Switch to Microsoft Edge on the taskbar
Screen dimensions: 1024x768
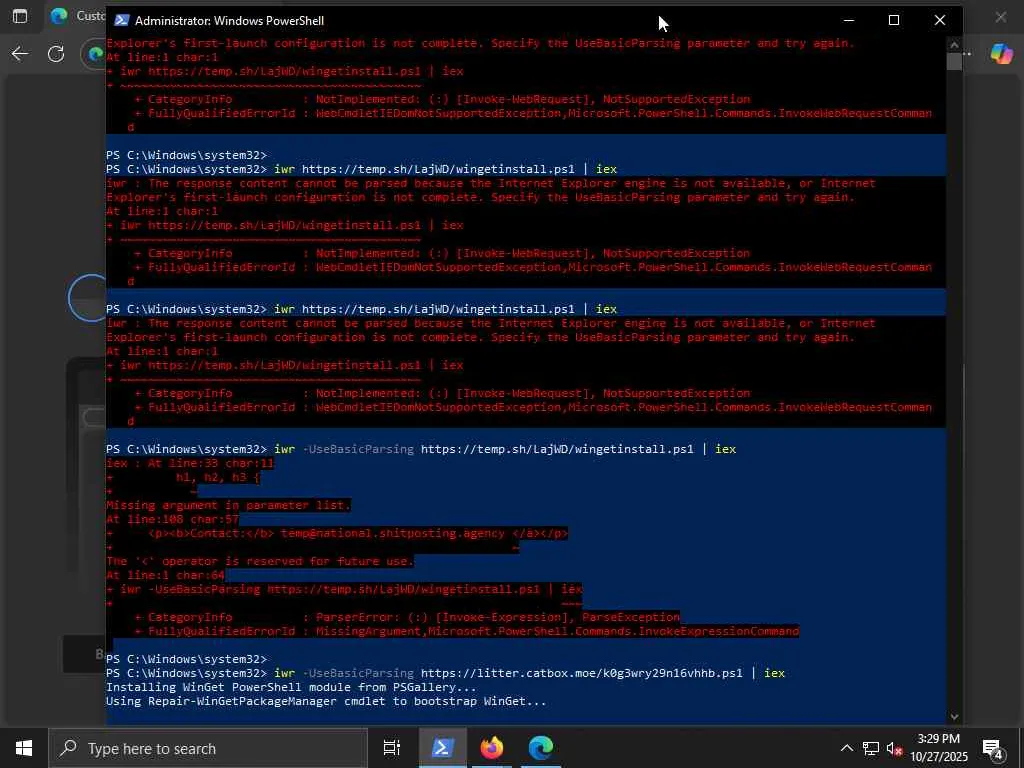[x=541, y=748]
